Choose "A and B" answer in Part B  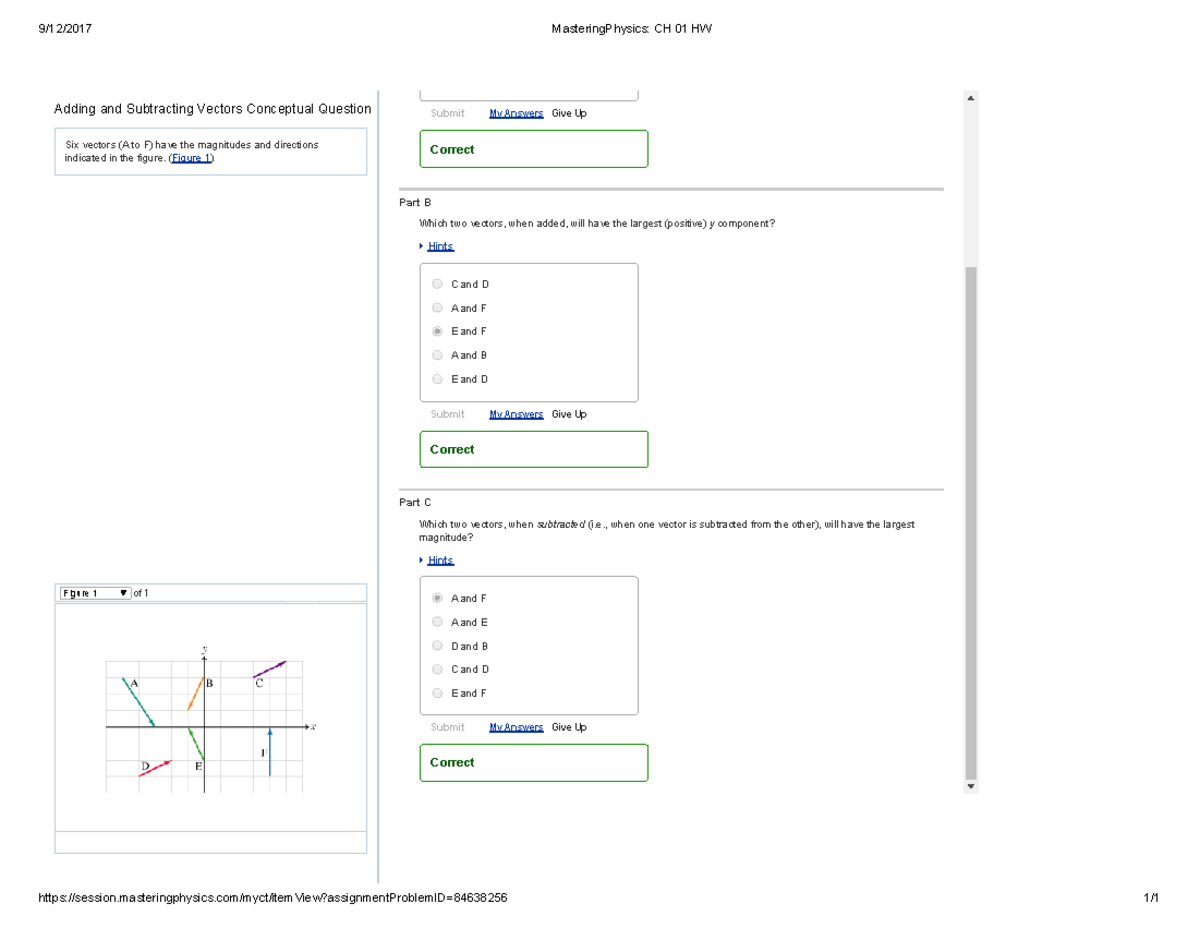point(437,355)
